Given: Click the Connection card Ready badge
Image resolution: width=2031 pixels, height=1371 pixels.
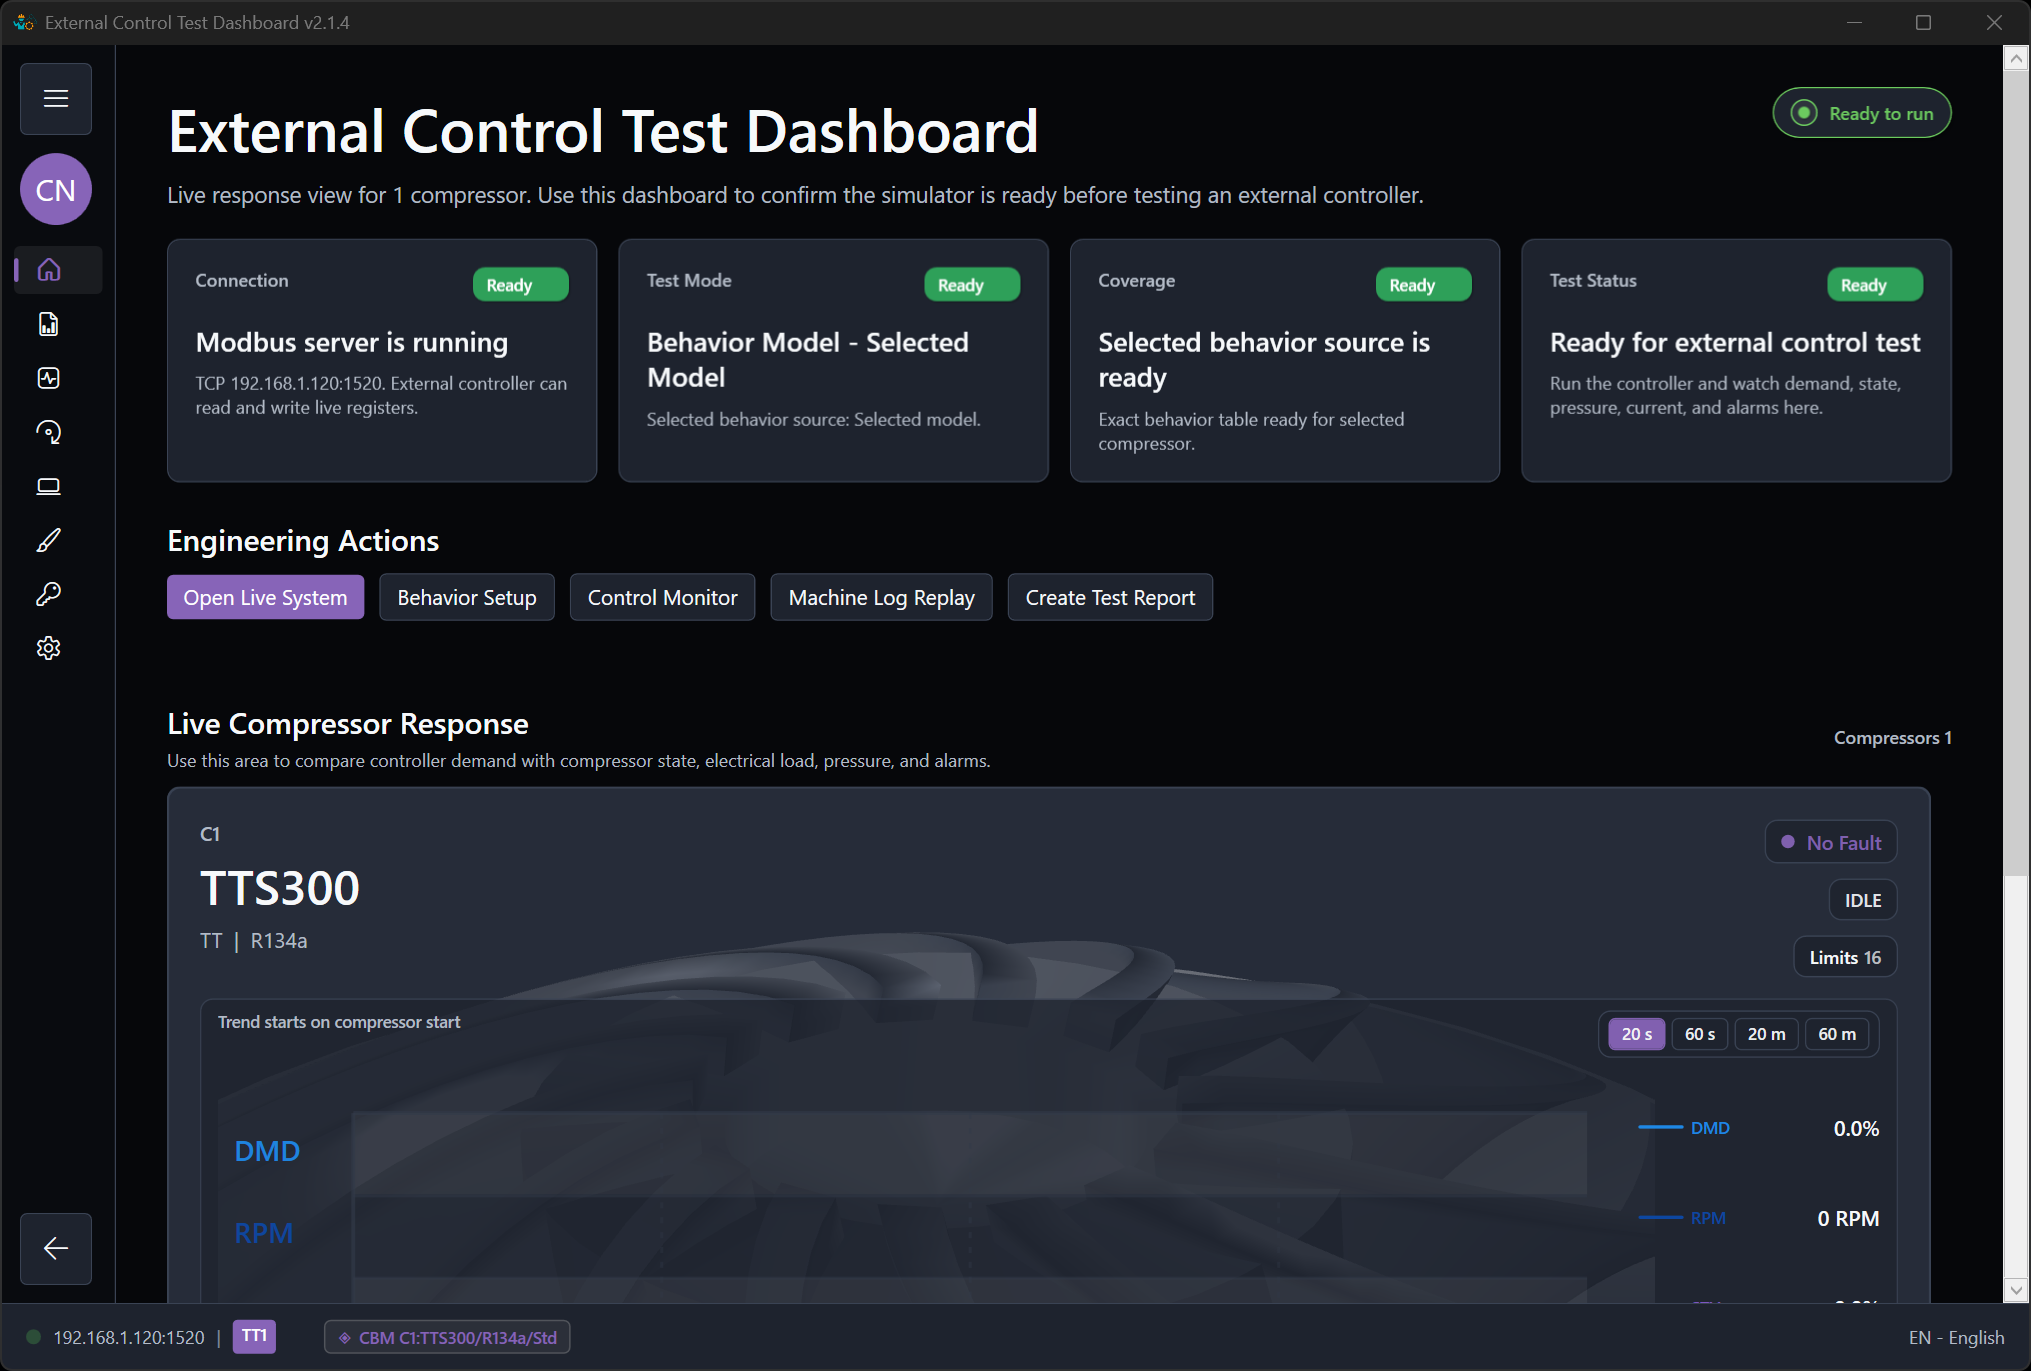Looking at the screenshot, I should 520,285.
